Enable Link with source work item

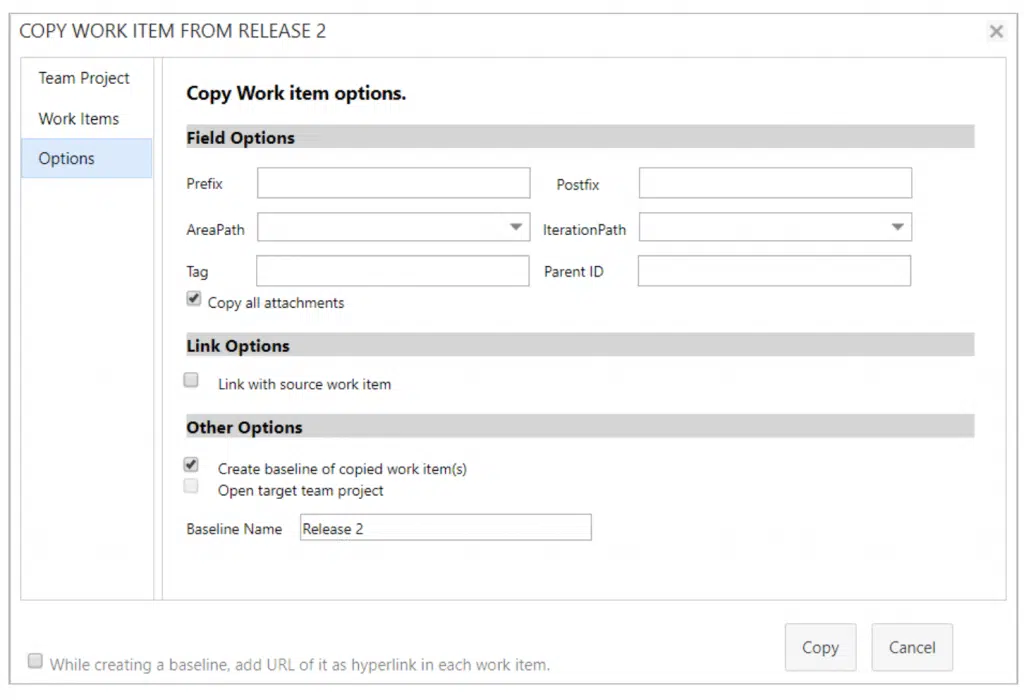pos(192,380)
